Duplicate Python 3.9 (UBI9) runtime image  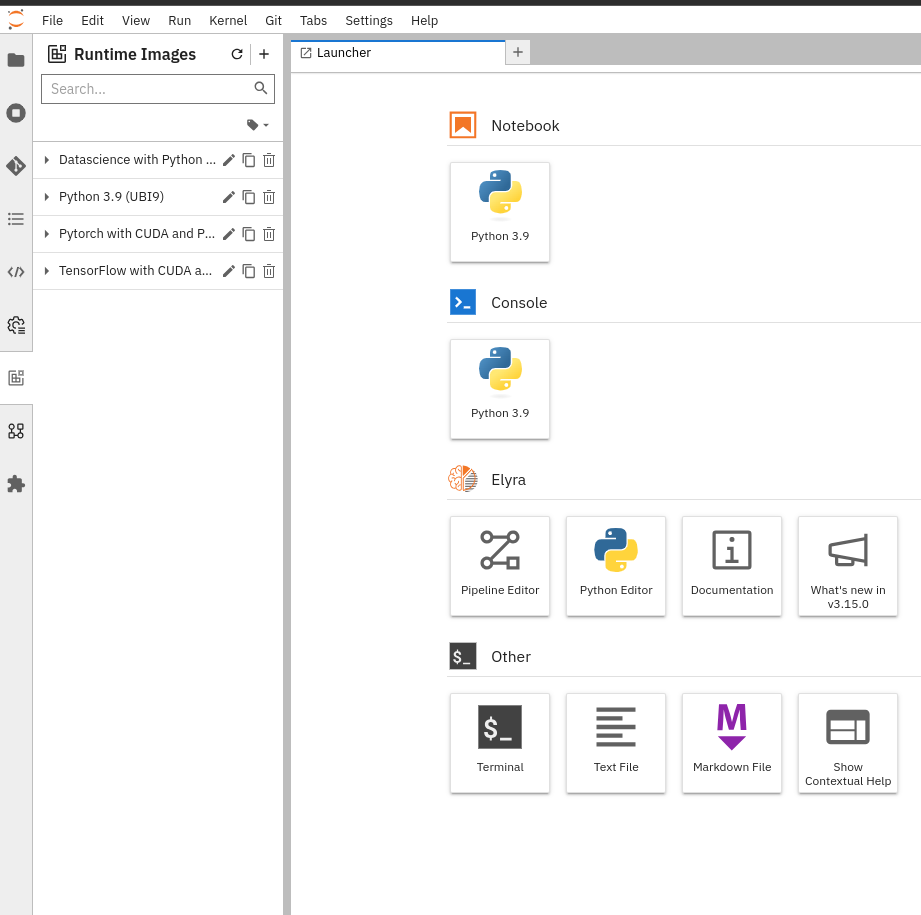249,197
